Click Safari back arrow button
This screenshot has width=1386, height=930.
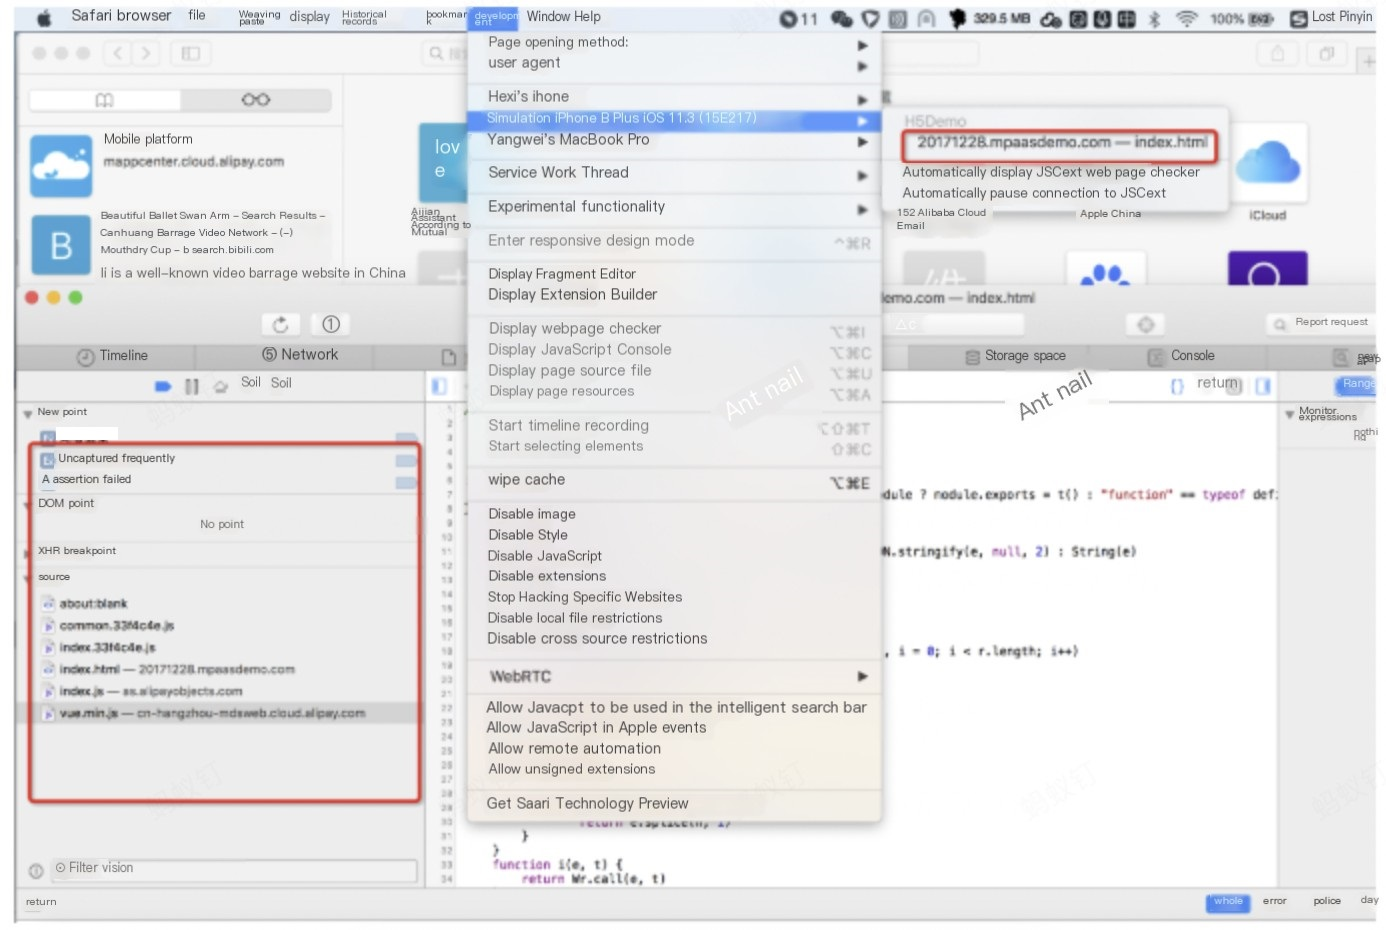coord(118,53)
